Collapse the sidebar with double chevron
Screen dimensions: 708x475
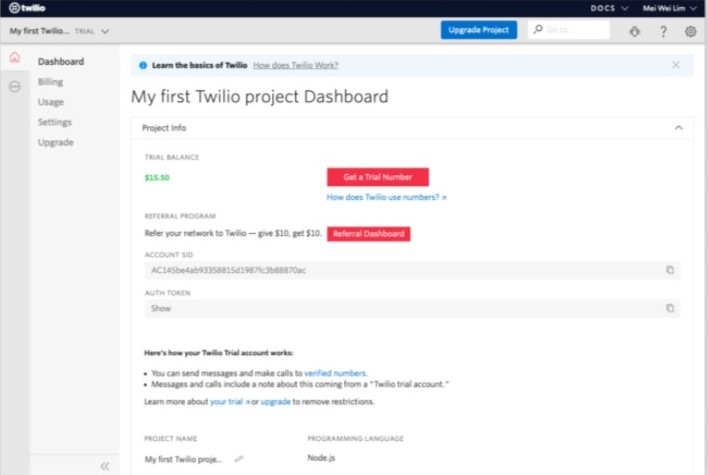point(105,466)
